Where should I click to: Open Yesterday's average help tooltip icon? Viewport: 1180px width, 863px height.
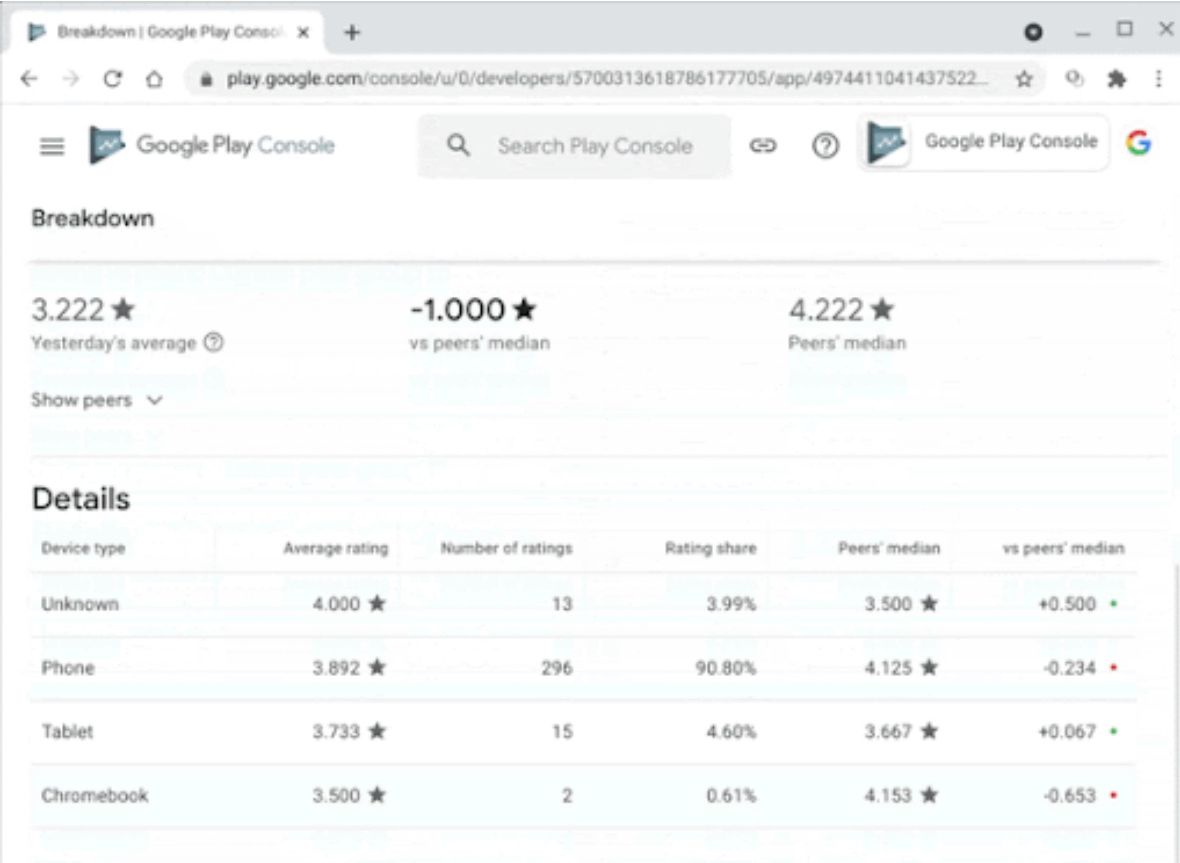click(x=214, y=342)
